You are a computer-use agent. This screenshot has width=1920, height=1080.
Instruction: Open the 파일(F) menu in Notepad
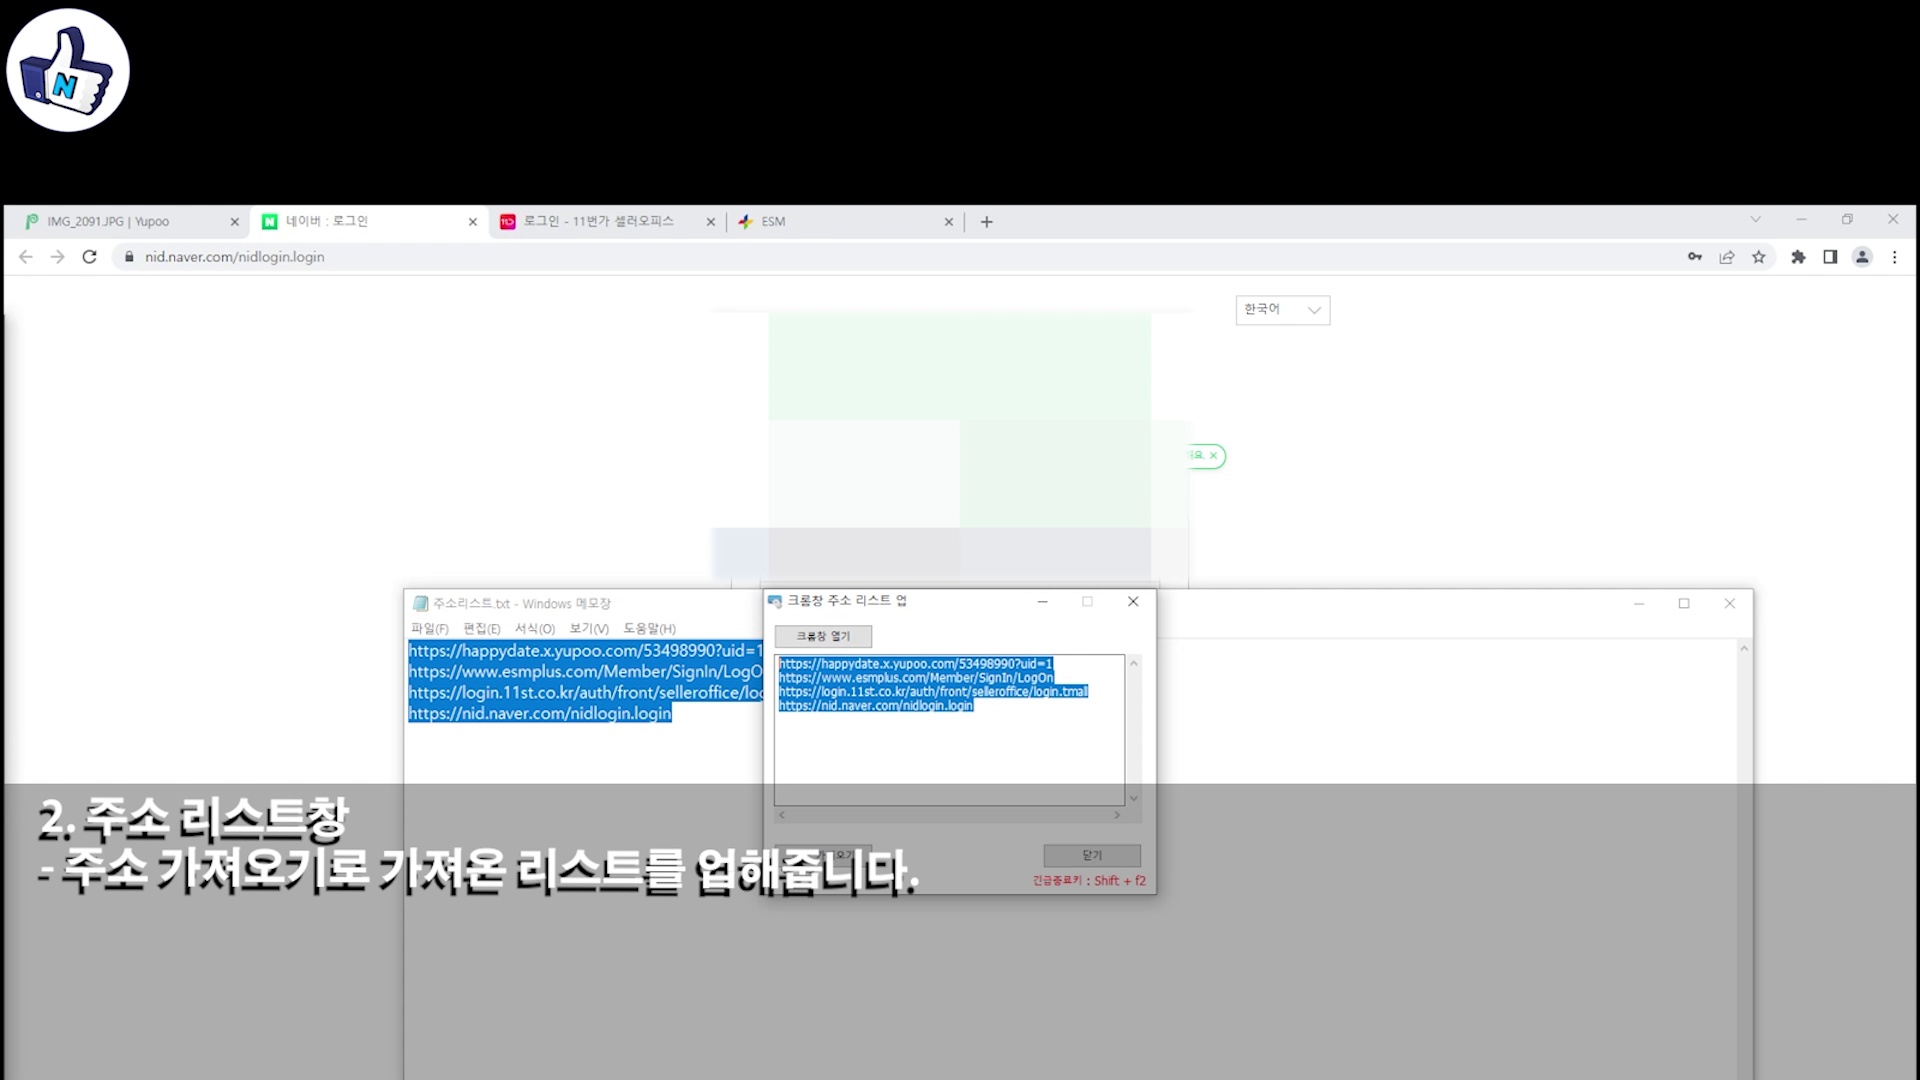point(429,629)
